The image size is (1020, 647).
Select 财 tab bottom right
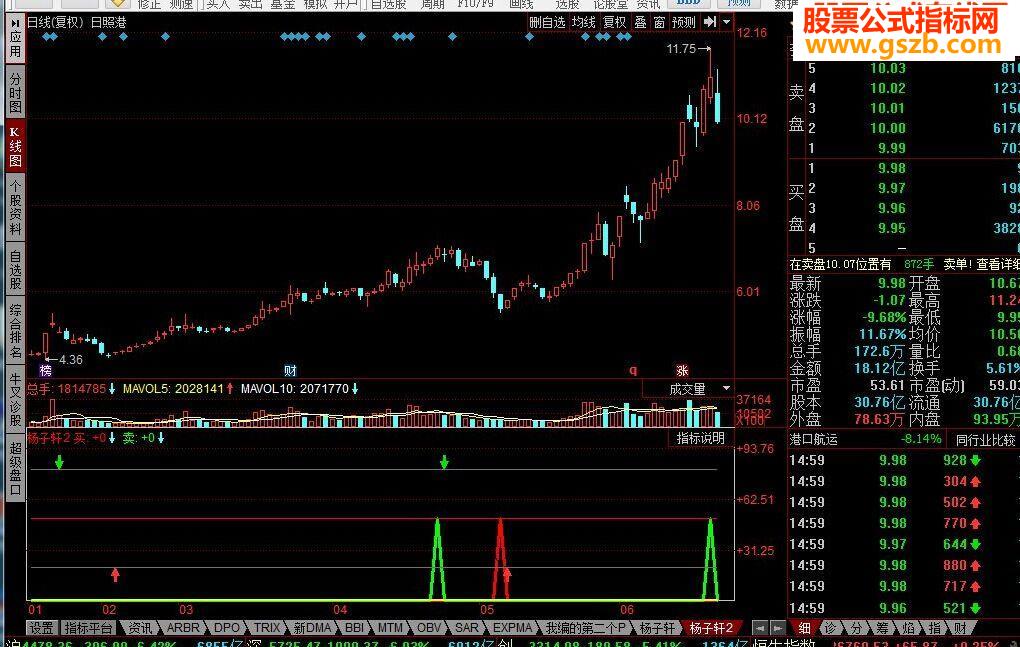(960, 628)
